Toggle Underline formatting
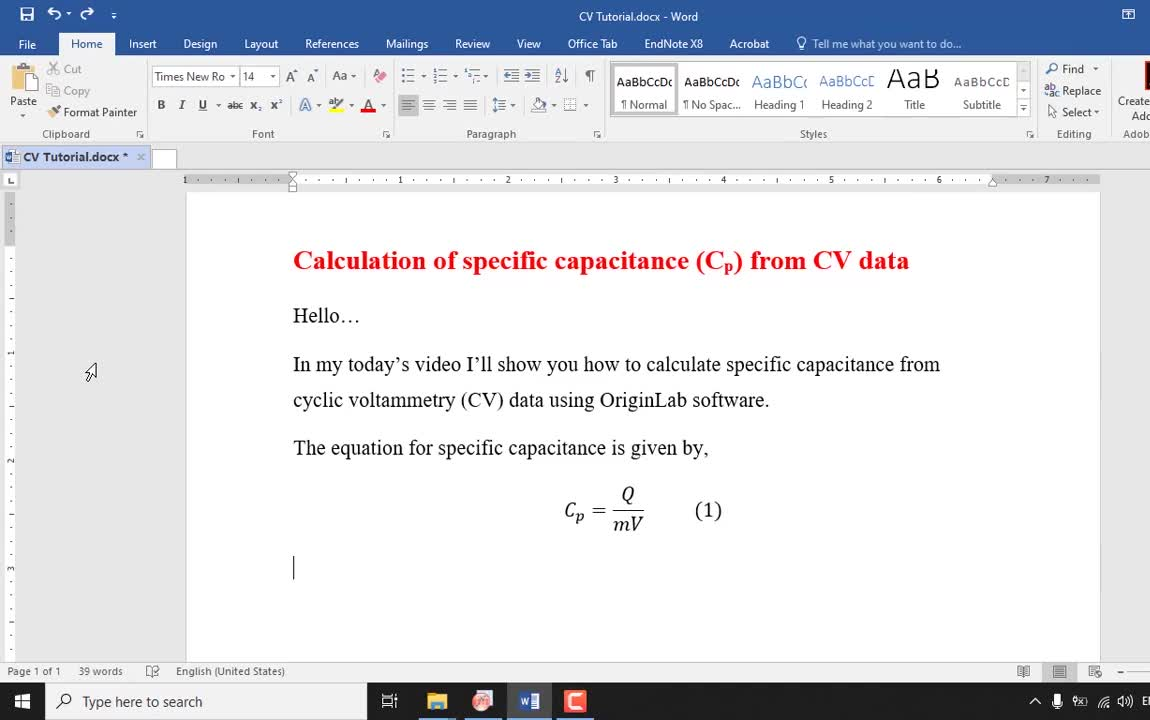The width and height of the screenshot is (1150, 720). (202, 105)
